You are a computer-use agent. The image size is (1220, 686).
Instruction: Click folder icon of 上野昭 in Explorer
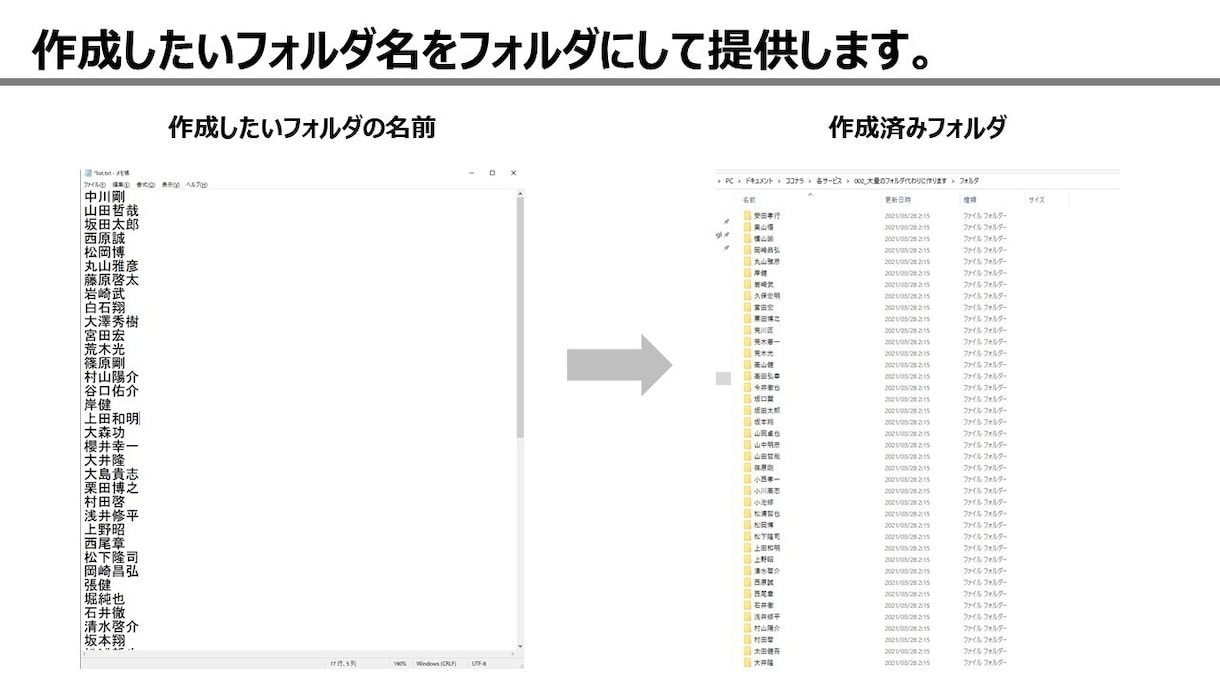pyautogui.click(x=747, y=560)
